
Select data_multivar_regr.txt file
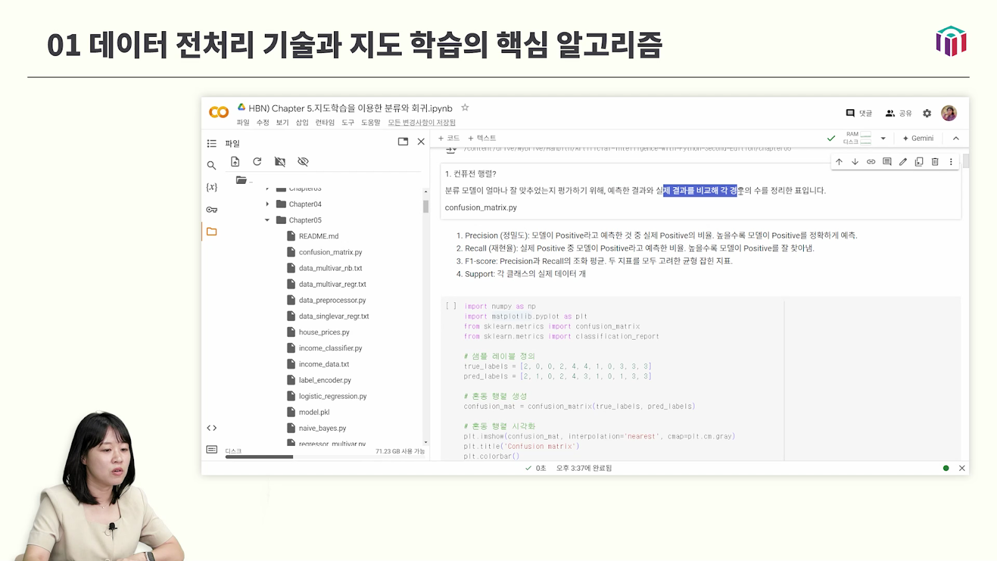tap(333, 284)
